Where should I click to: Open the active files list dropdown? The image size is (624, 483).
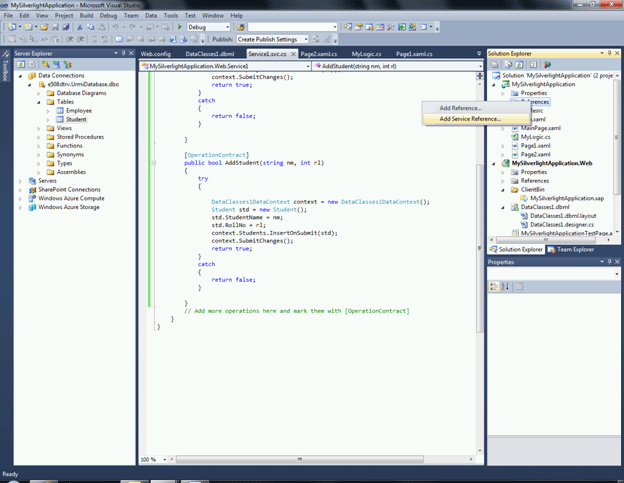pos(479,53)
